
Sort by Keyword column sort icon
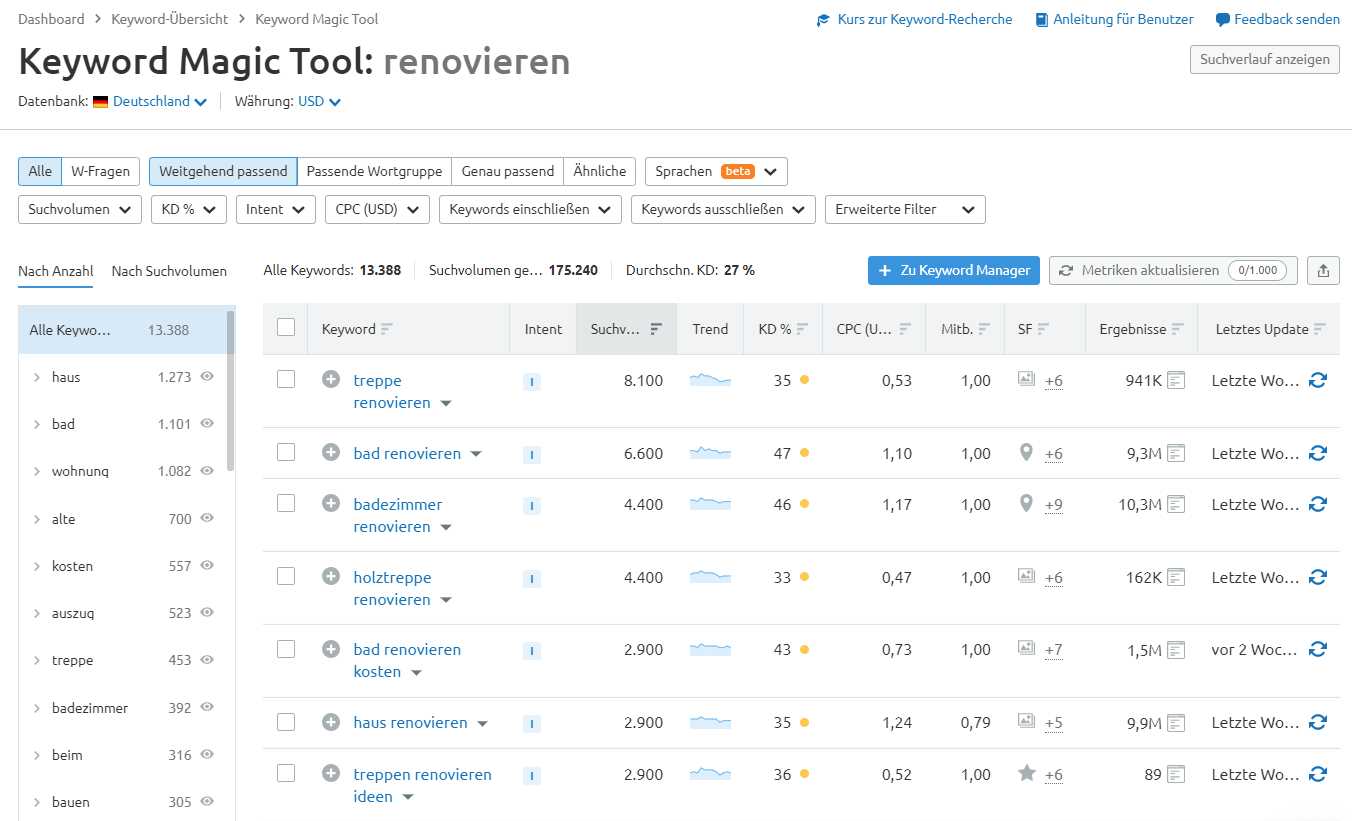387,329
